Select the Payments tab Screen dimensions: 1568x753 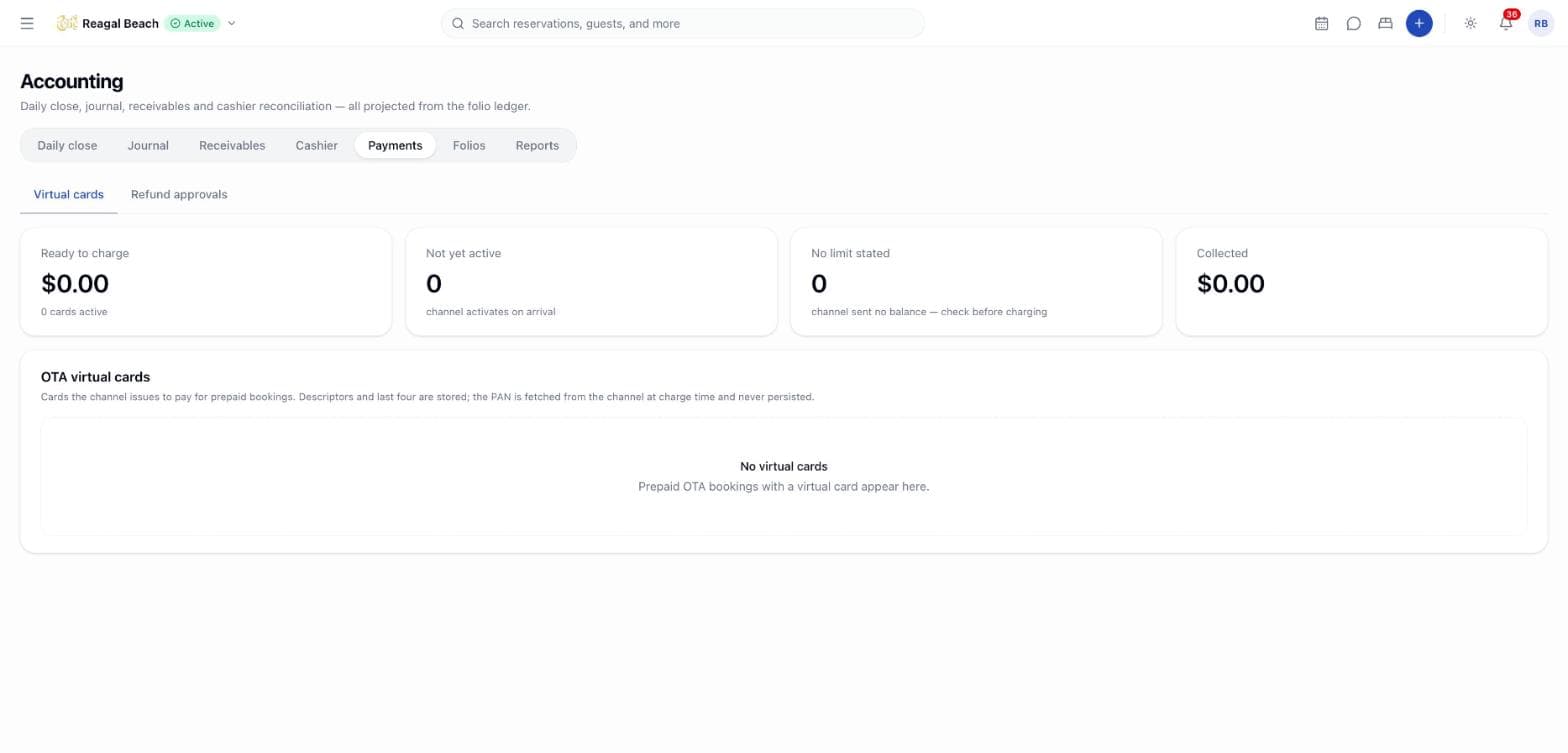pyautogui.click(x=395, y=145)
